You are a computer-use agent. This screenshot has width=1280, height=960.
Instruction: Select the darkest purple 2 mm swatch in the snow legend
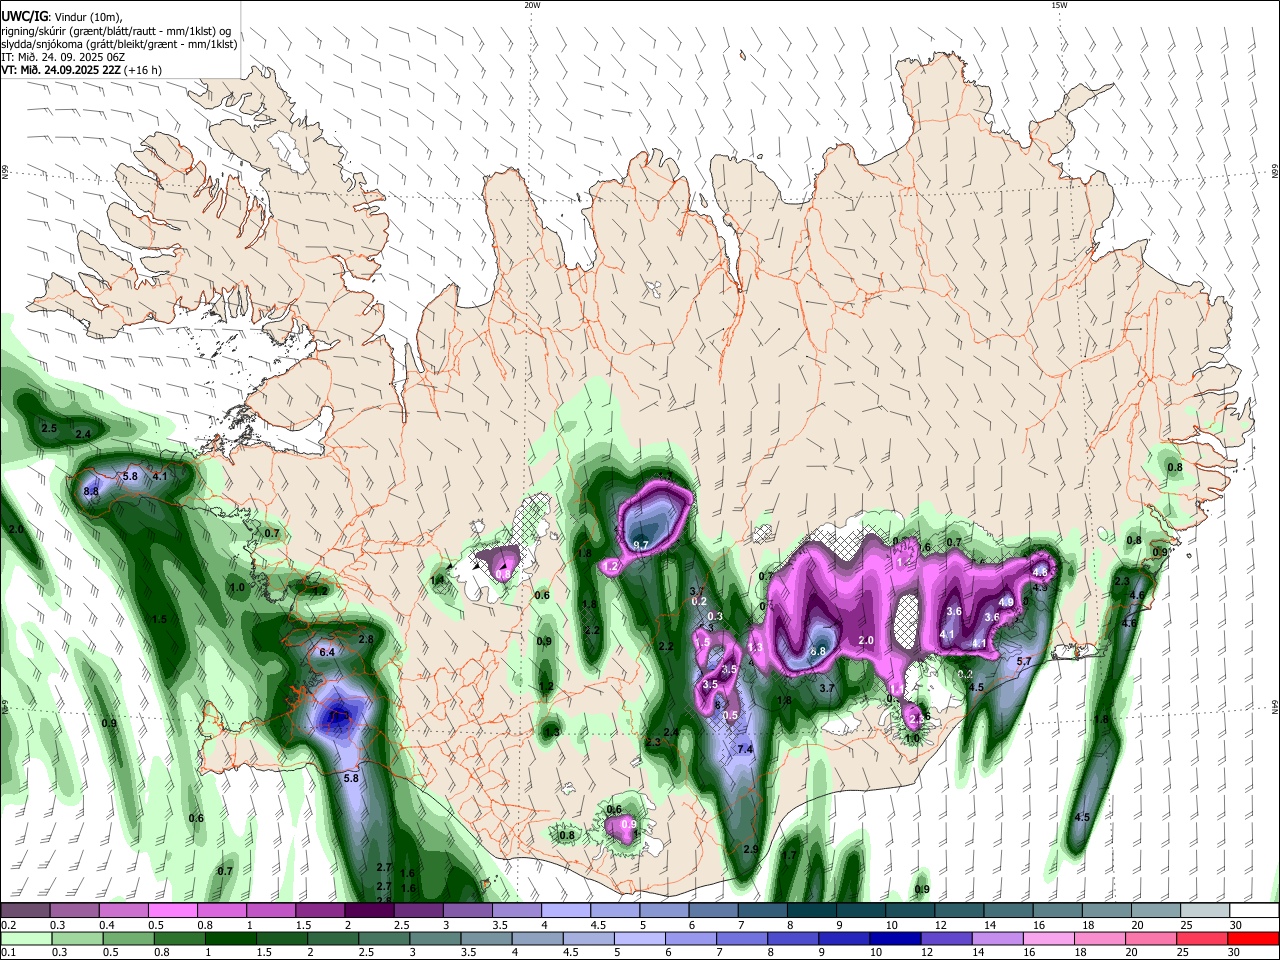[369, 911]
